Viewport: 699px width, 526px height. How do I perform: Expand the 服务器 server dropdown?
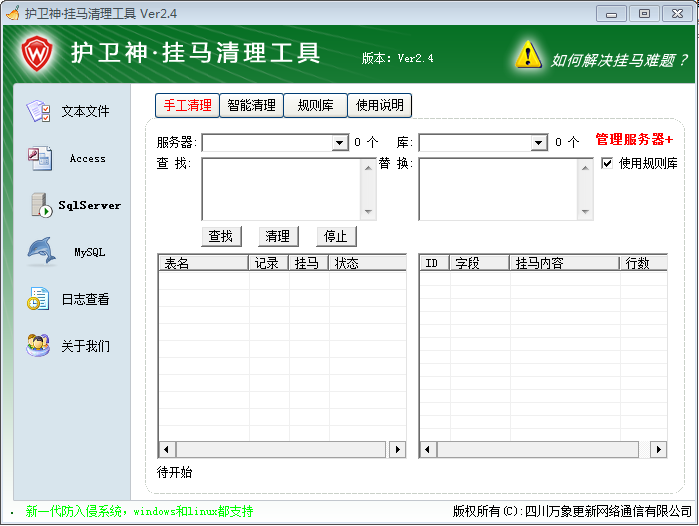[x=340, y=143]
